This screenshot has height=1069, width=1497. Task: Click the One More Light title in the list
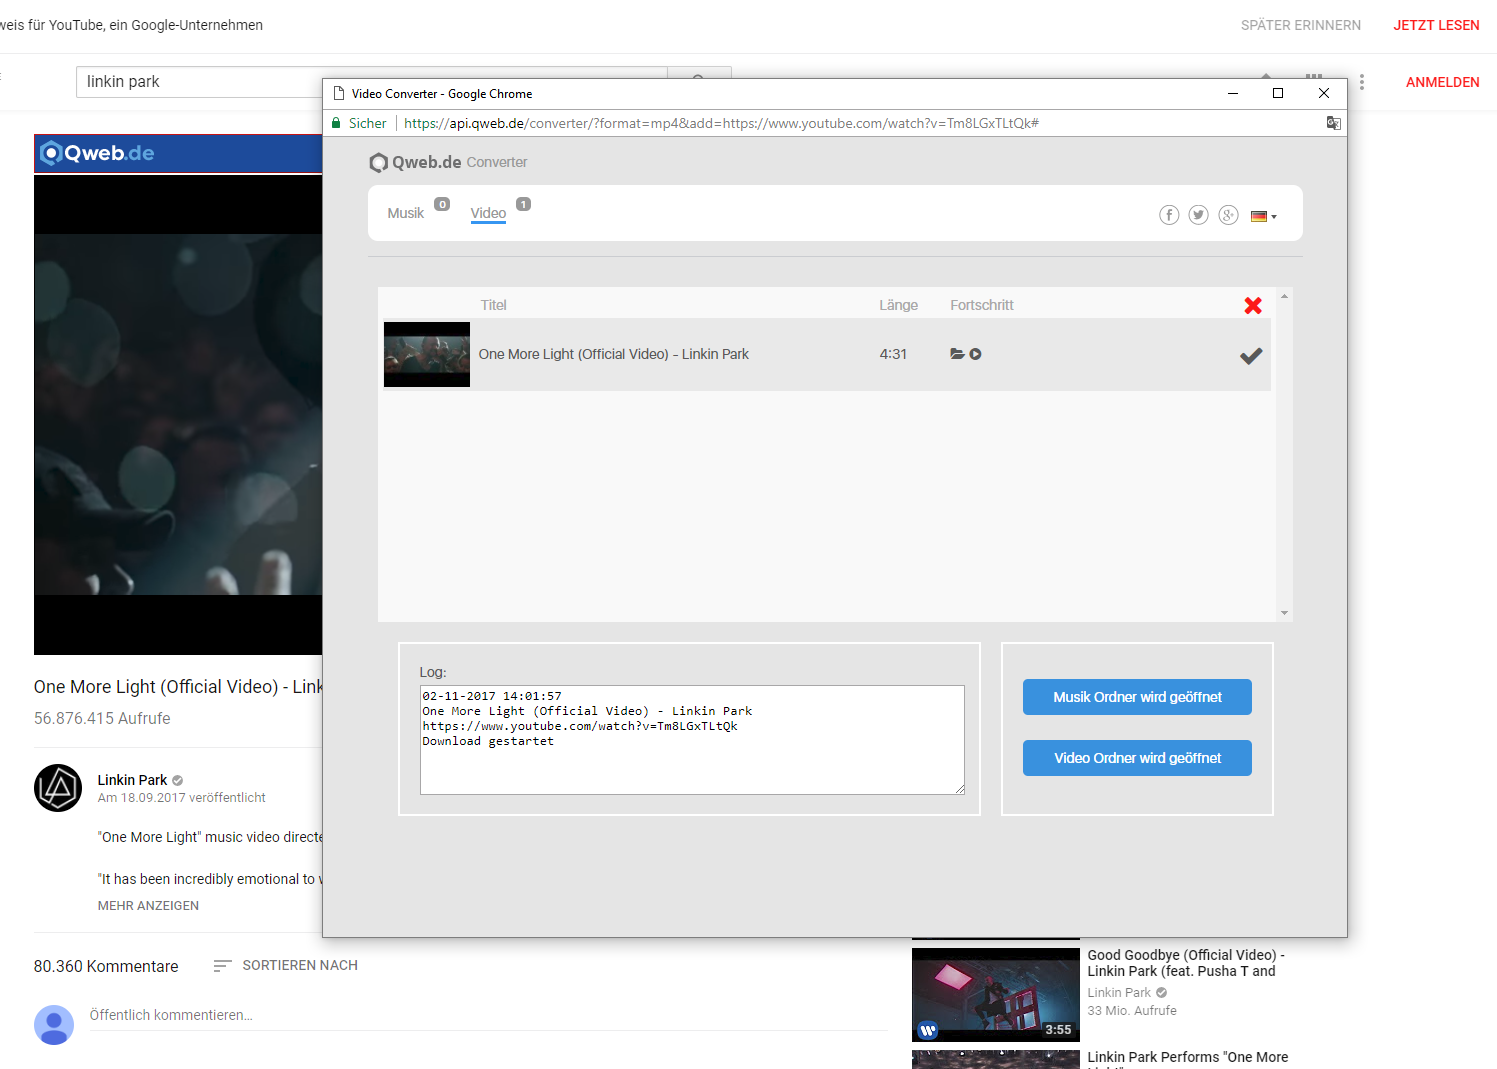[613, 354]
